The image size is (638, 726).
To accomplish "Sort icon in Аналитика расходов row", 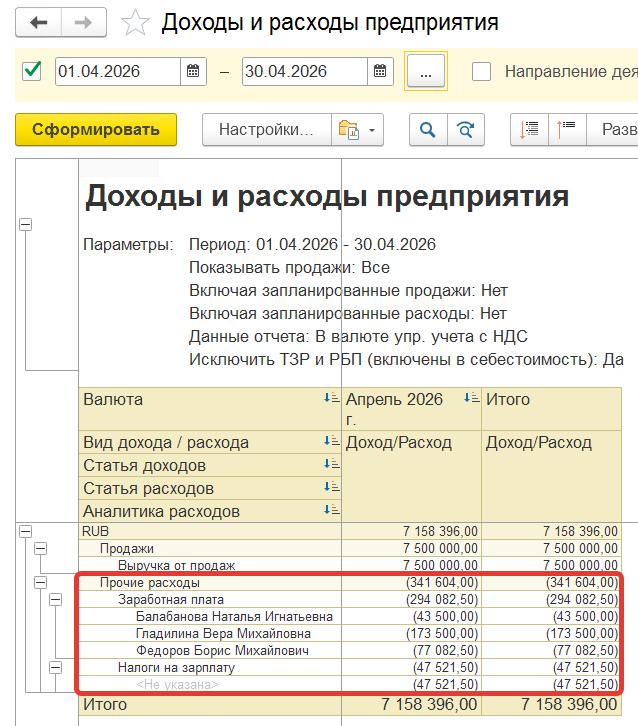I will point(332,510).
